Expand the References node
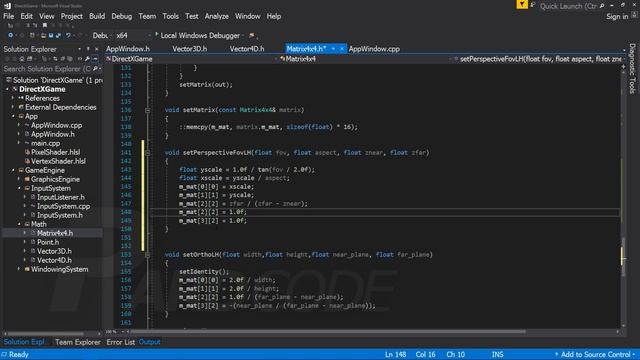 [x=13, y=98]
